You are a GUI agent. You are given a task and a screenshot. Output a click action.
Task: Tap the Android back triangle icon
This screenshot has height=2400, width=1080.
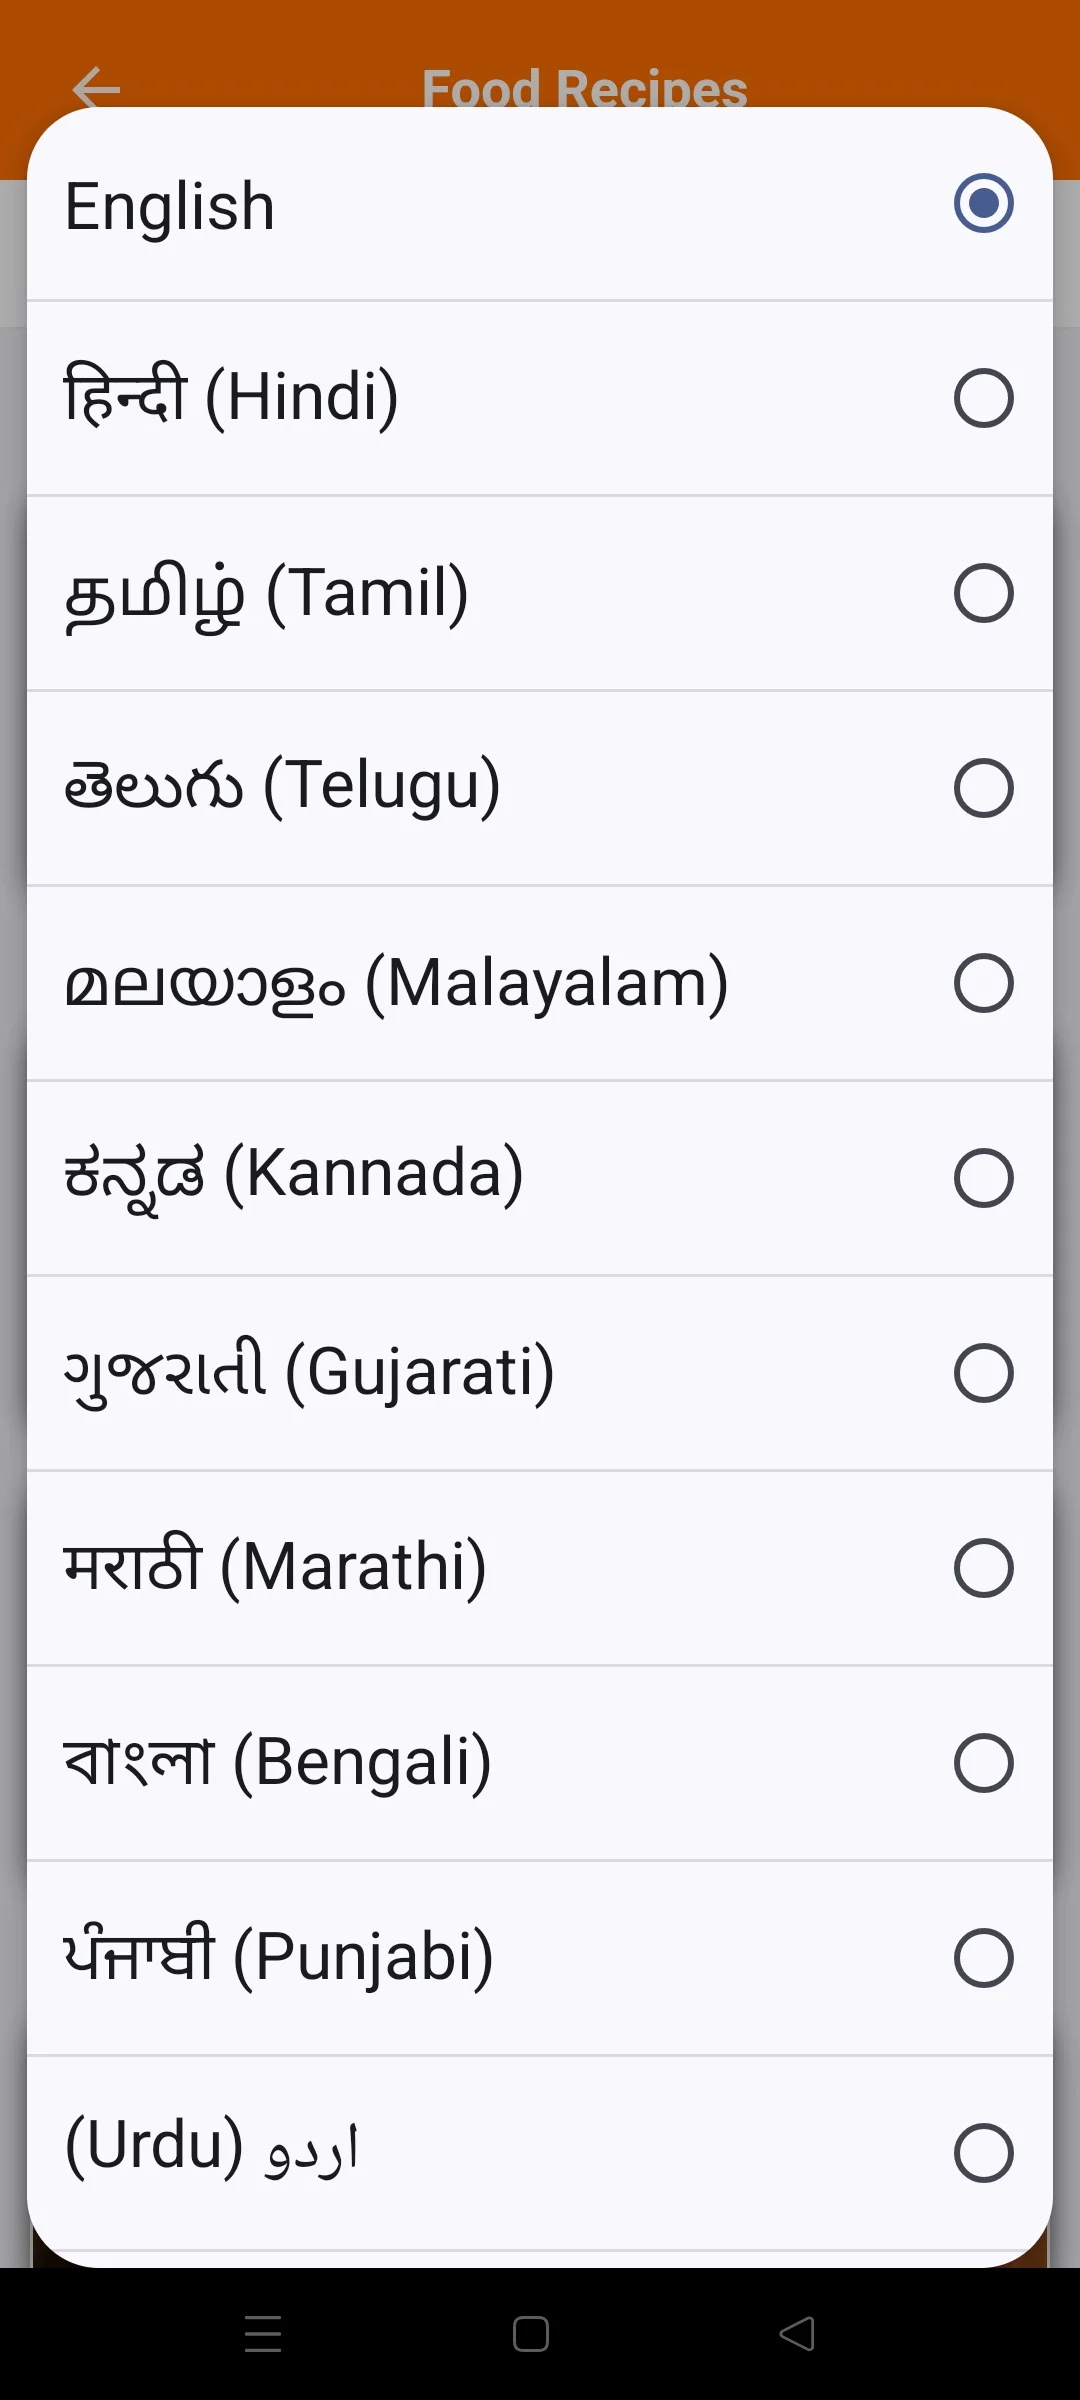[797, 2334]
